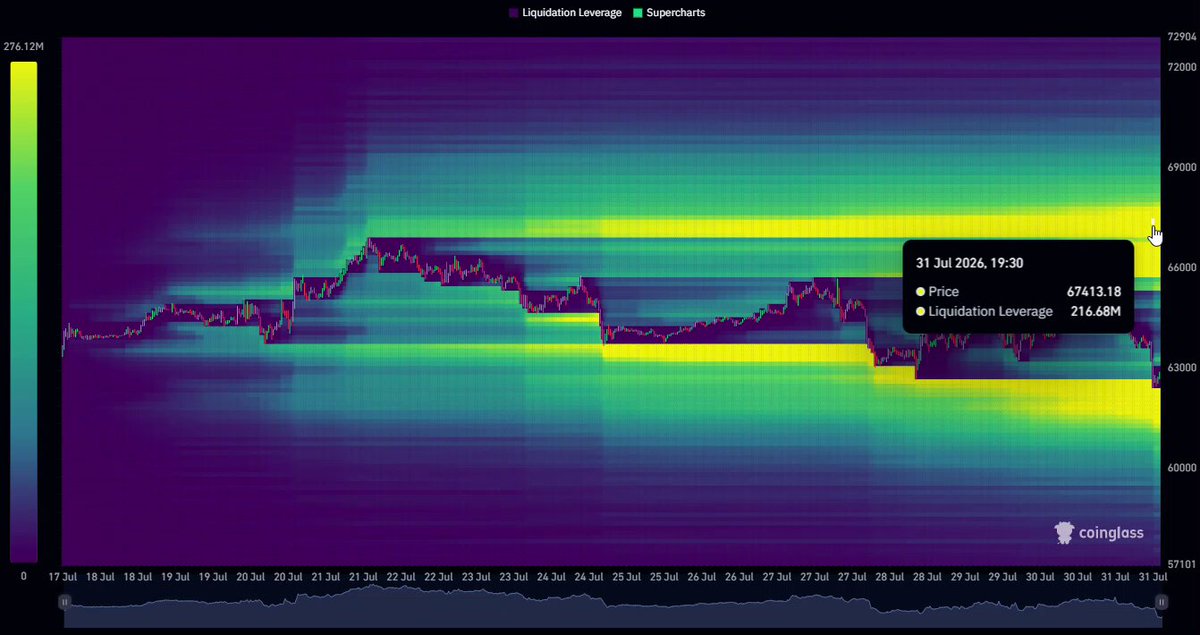Click the tooltip price value 67413.18
The image size is (1200, 635).
tap(1094, 292)
